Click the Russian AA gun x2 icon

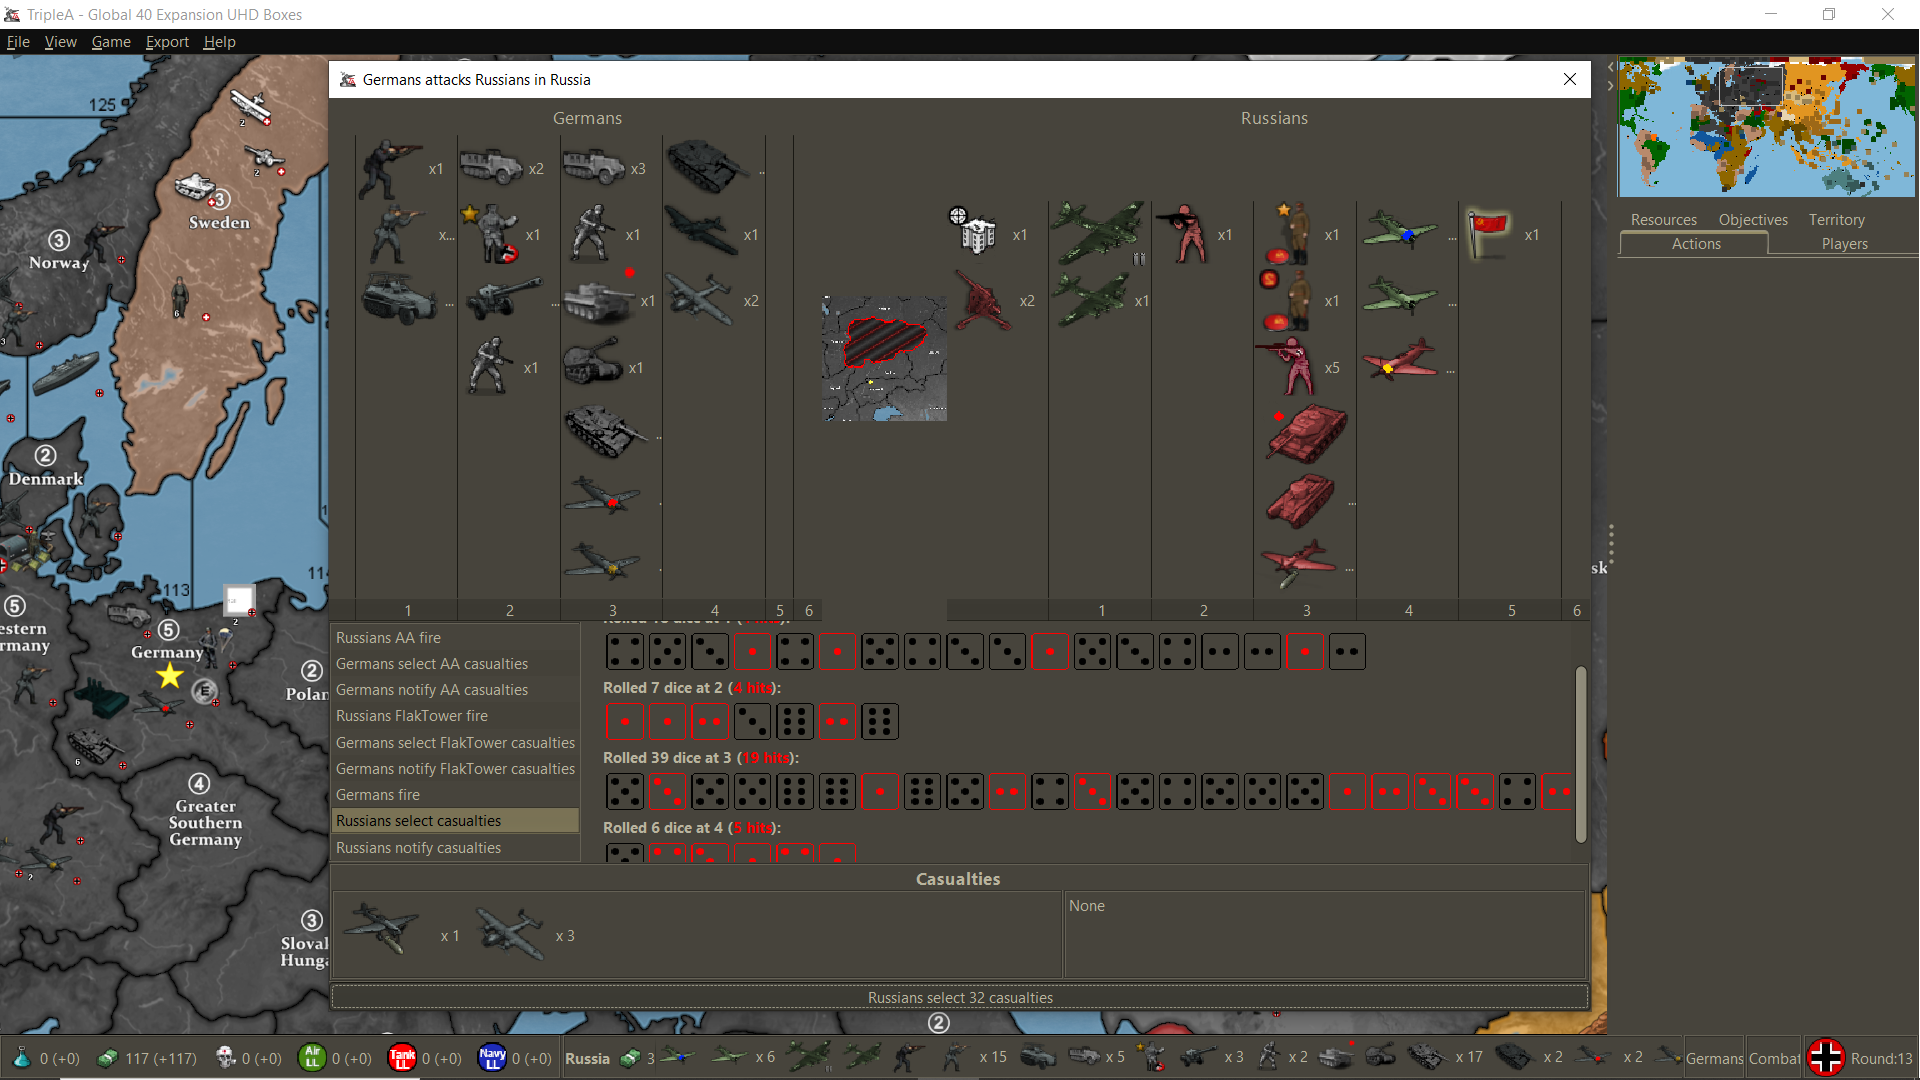[982, 300]
